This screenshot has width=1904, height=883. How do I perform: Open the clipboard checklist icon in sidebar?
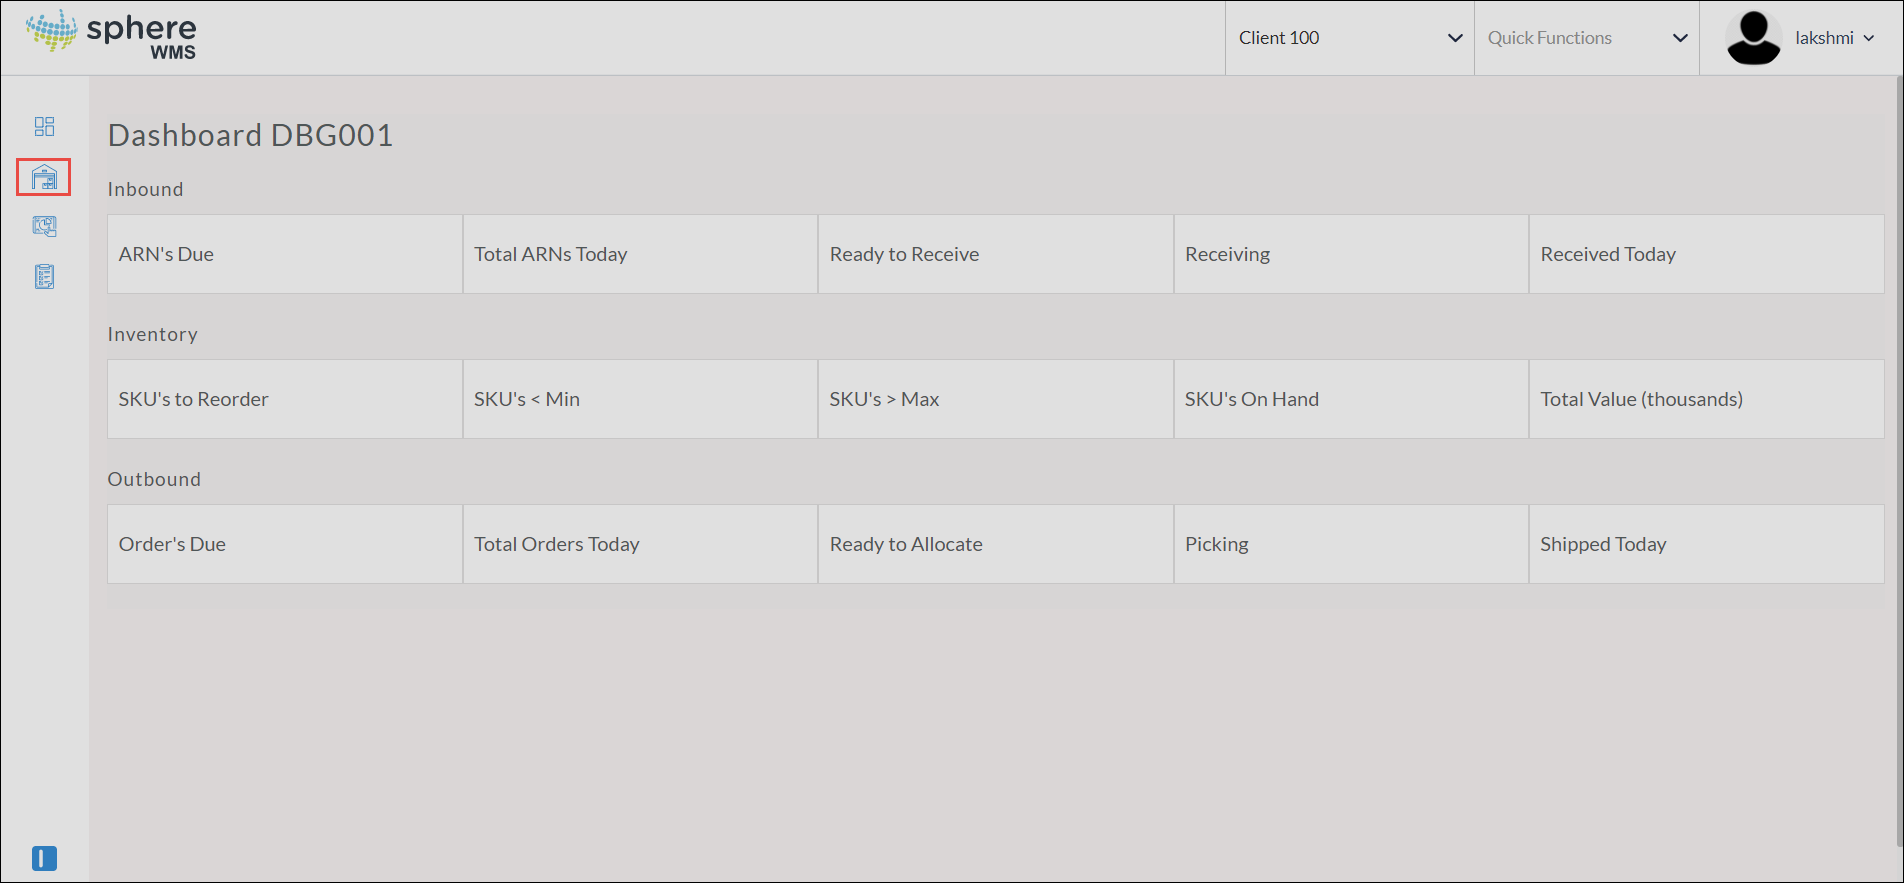click(x=44, y=276)
